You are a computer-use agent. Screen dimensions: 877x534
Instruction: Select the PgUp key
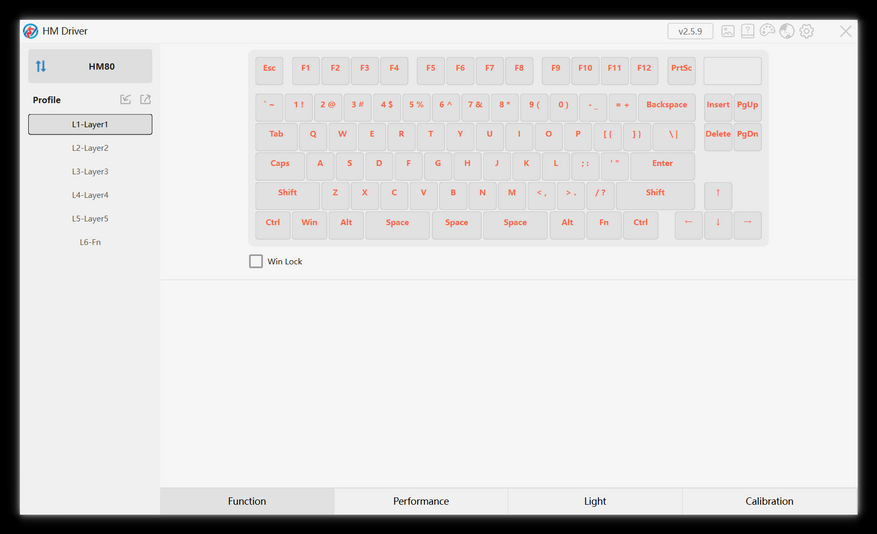747,107
